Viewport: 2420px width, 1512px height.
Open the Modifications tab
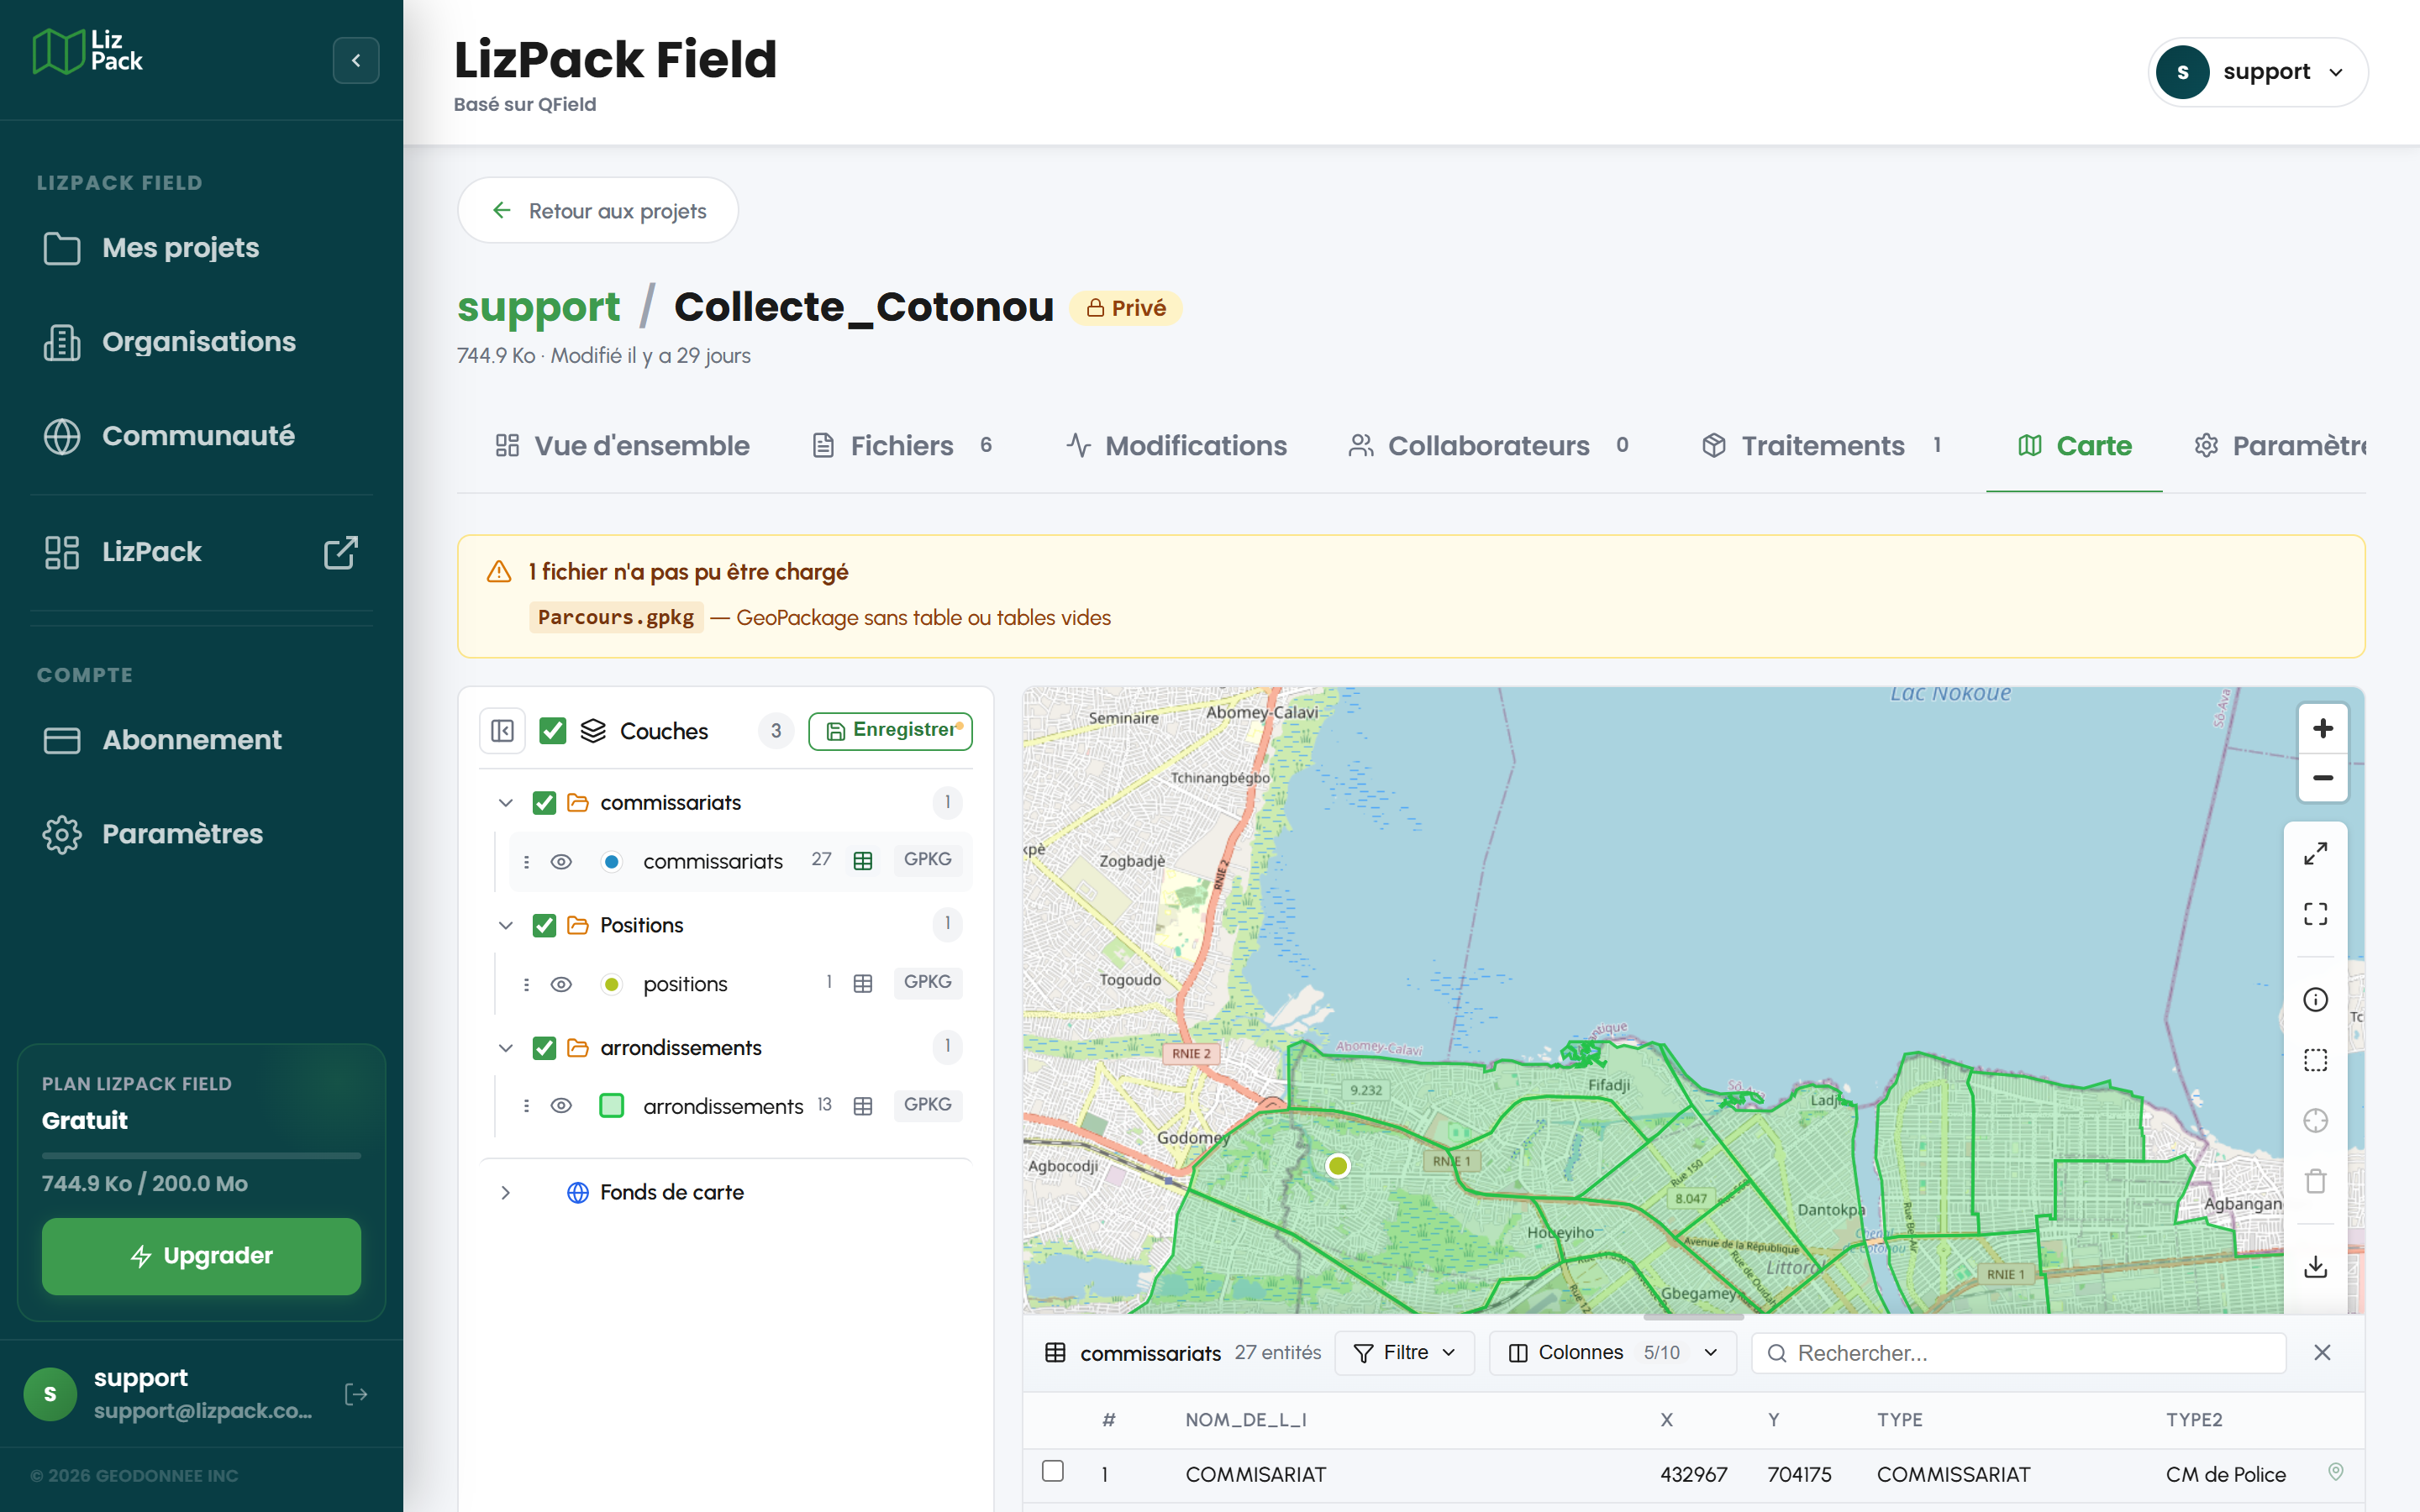pyautogui.click(x=1176, y=446)
